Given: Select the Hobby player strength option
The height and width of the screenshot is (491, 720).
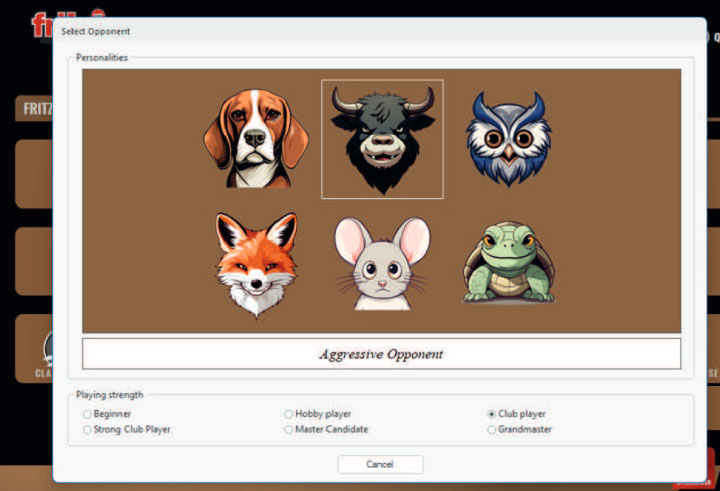Looking at the screenshot, I should click(289, 414).
